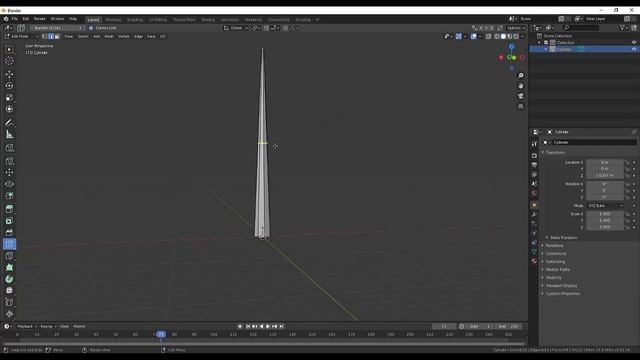The width and height of the screenshot is (640, 360).
Task: Select the Cursor tool in toolbar
Action: (9, 61)
